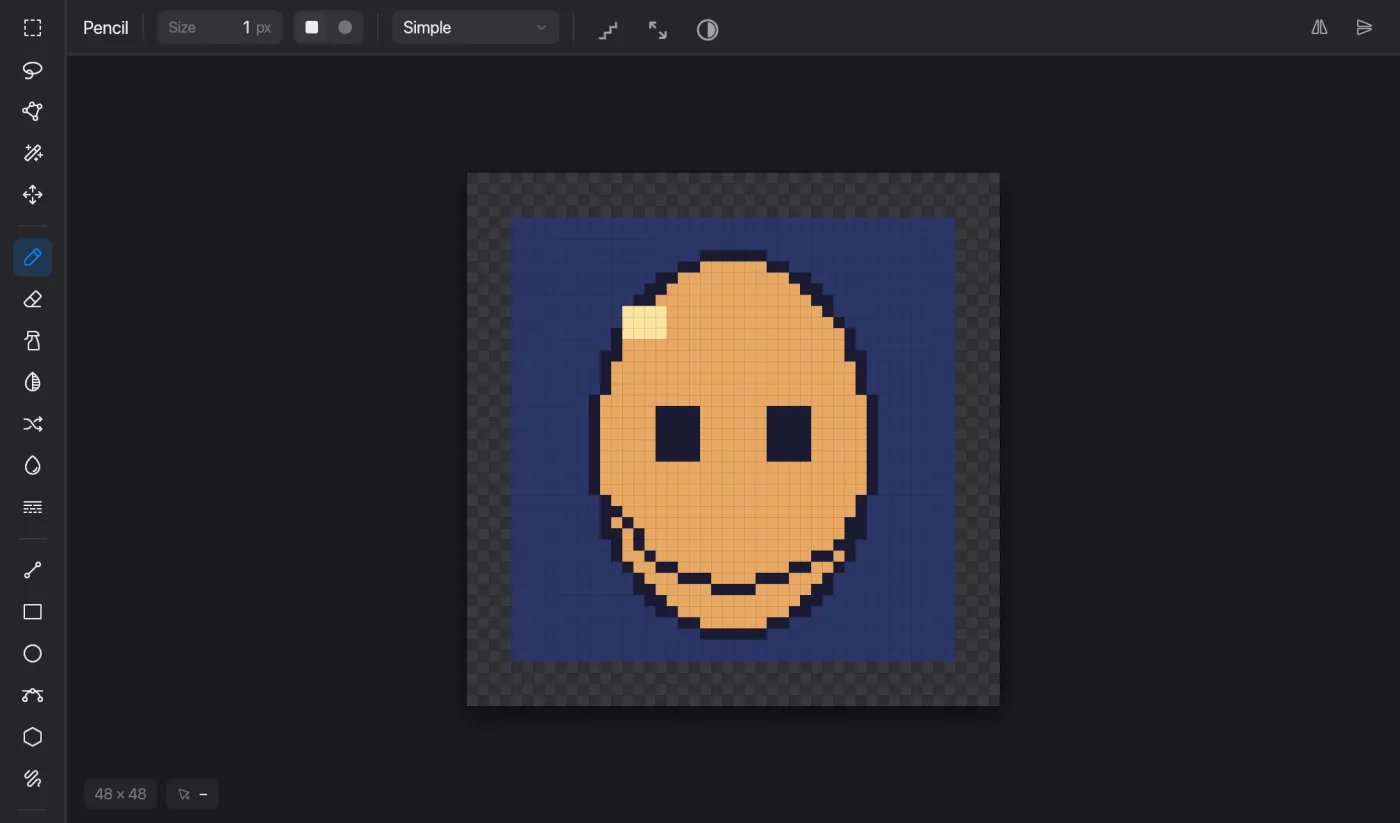Click the Size input field

(x=220, y=28)
